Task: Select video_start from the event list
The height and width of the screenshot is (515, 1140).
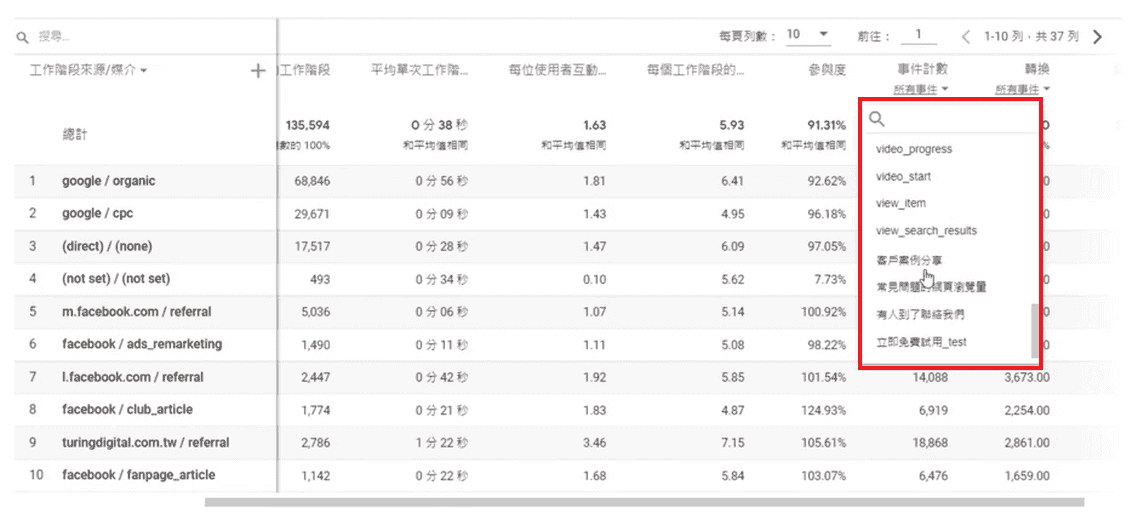Action: pos(903,177)
